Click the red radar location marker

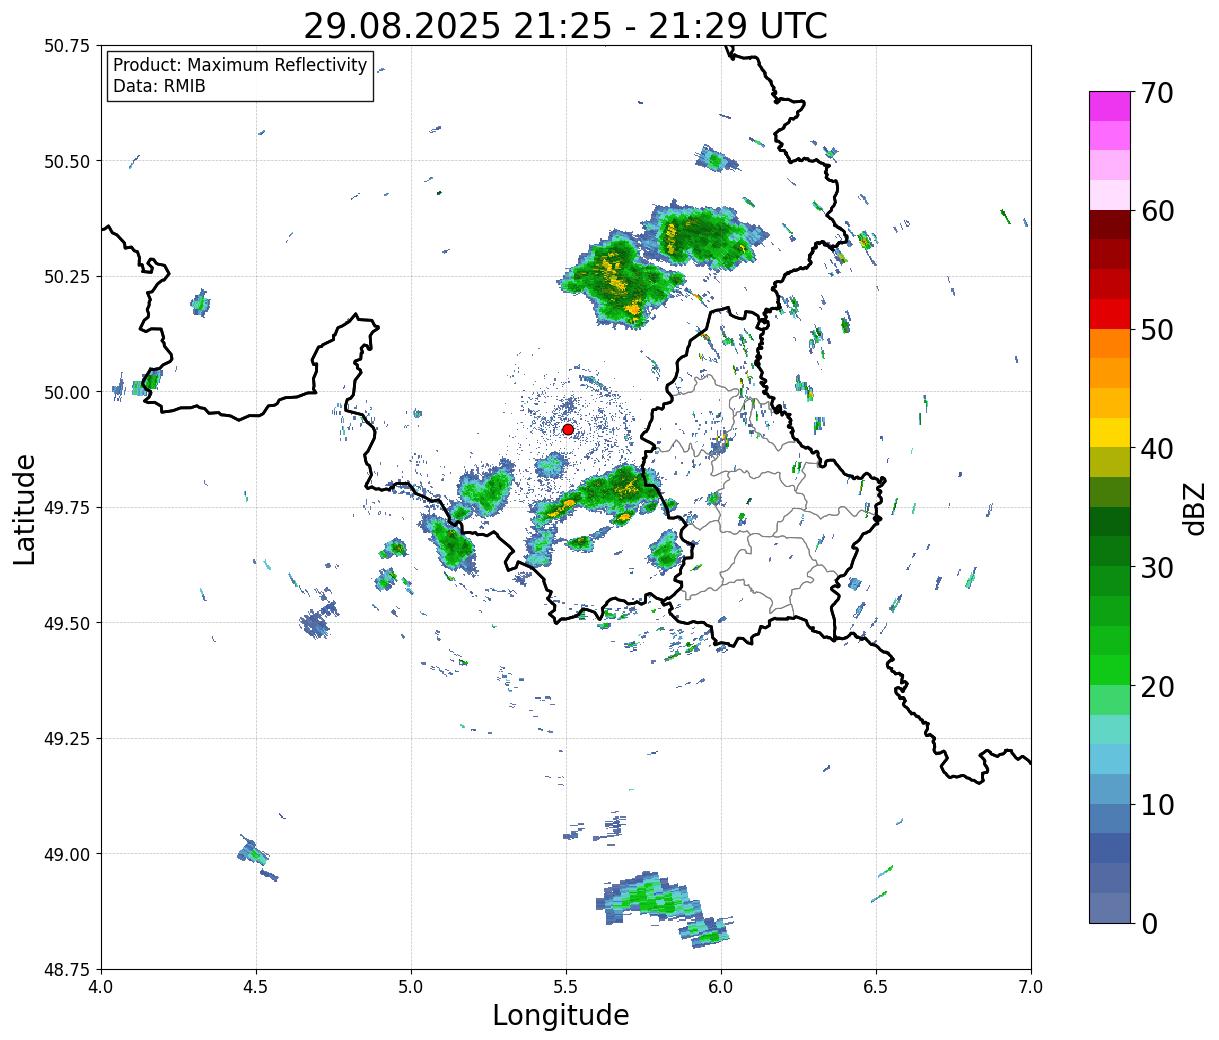tap(567, 429)
